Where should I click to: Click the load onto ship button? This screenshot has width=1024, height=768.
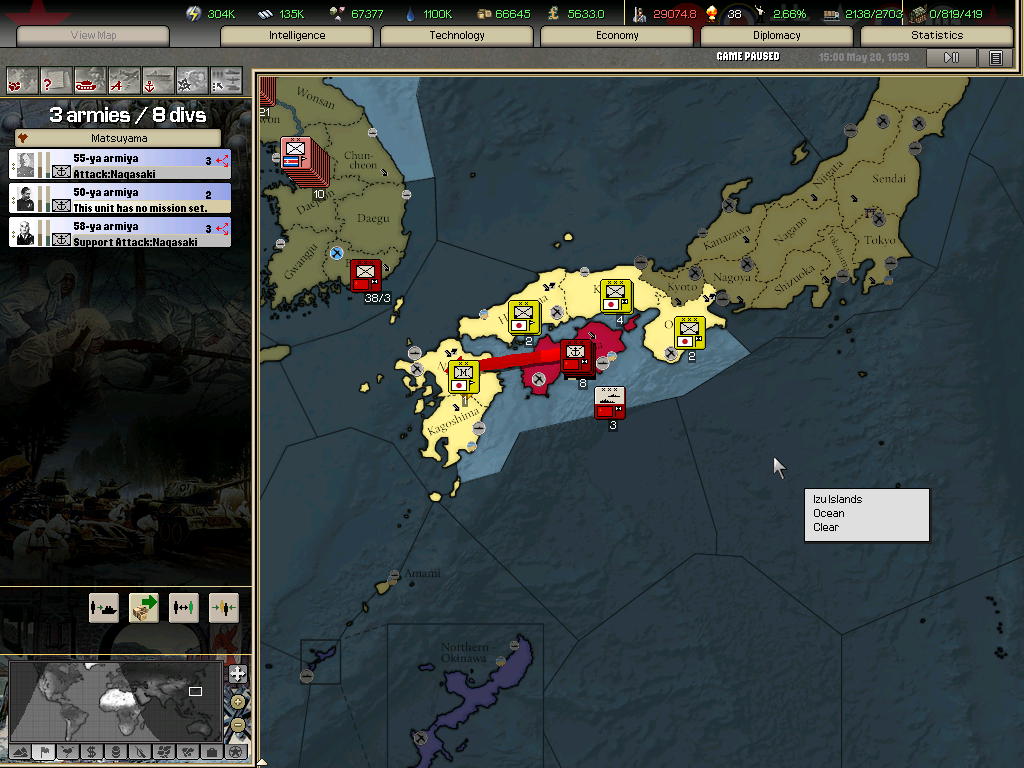click(104, 607)
